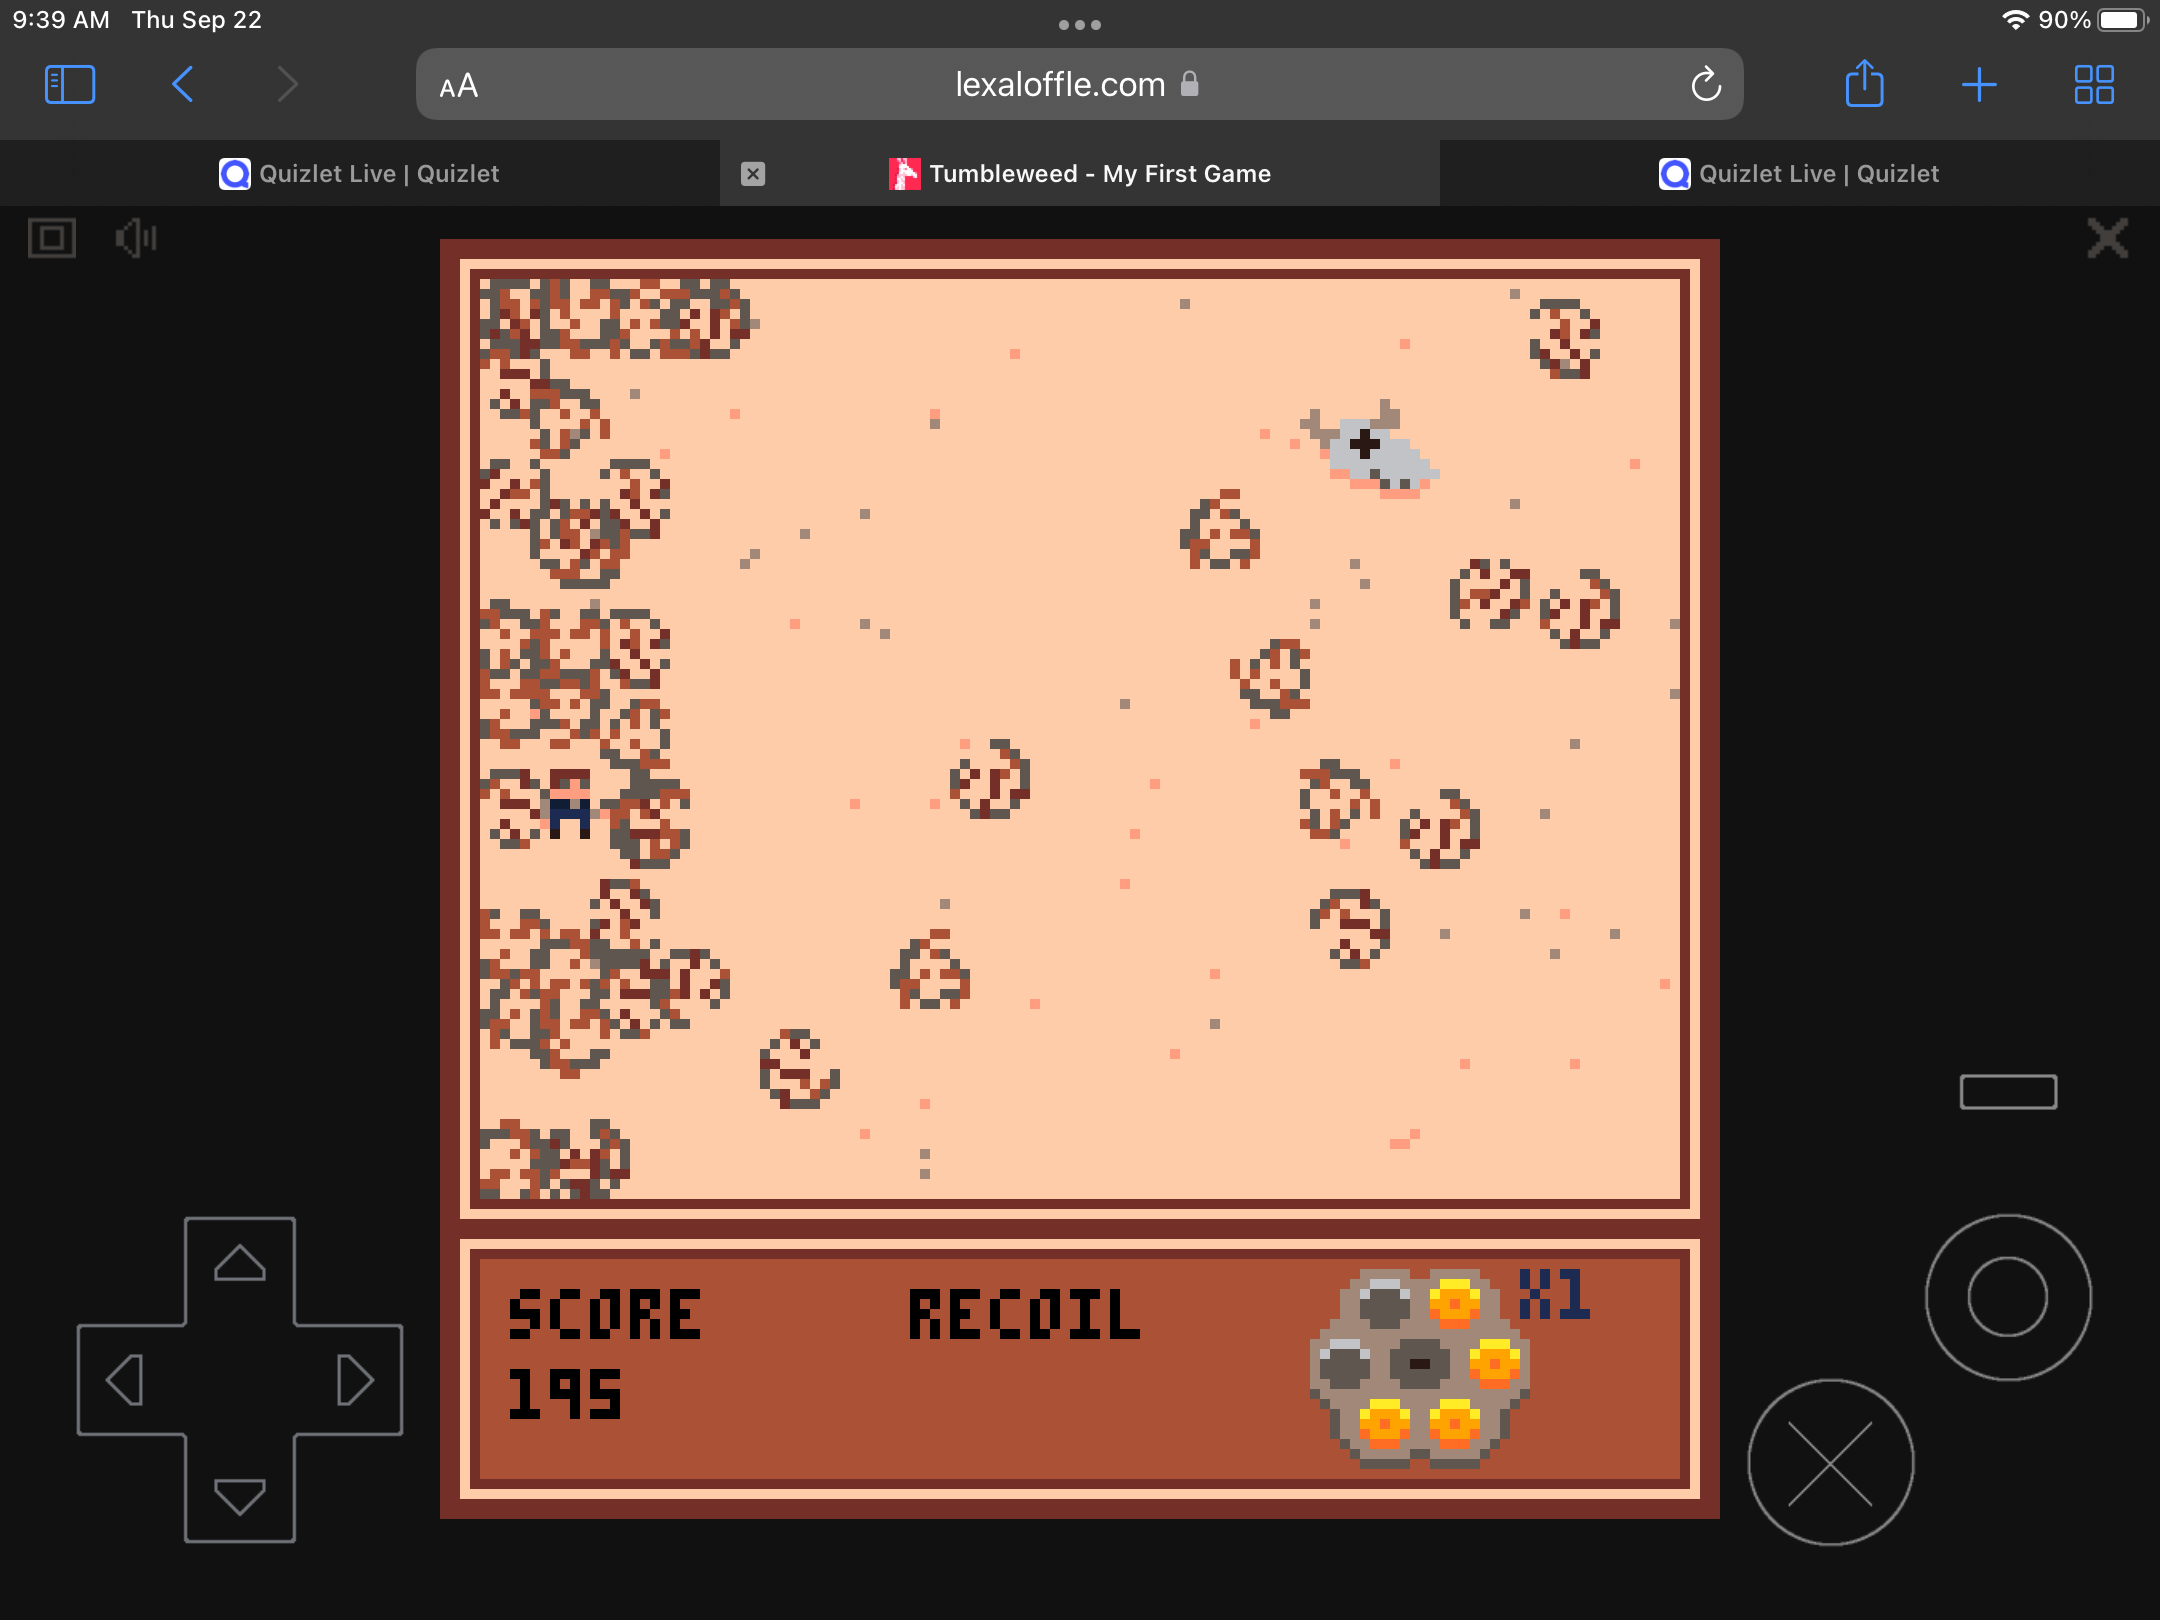
Task: Tap the lexaloffle.com address bar
Action: pyautogui.click(x=1079, y=85)
